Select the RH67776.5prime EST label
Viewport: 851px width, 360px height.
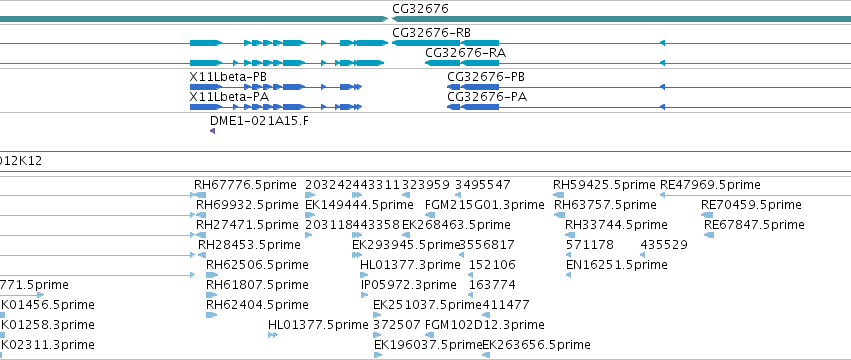pyautogui.click(x=245, y=185)
